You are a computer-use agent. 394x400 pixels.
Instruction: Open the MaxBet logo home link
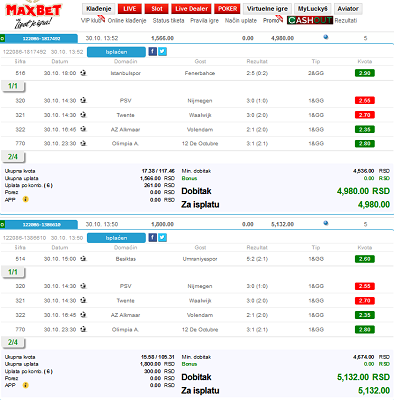(33, 15)
